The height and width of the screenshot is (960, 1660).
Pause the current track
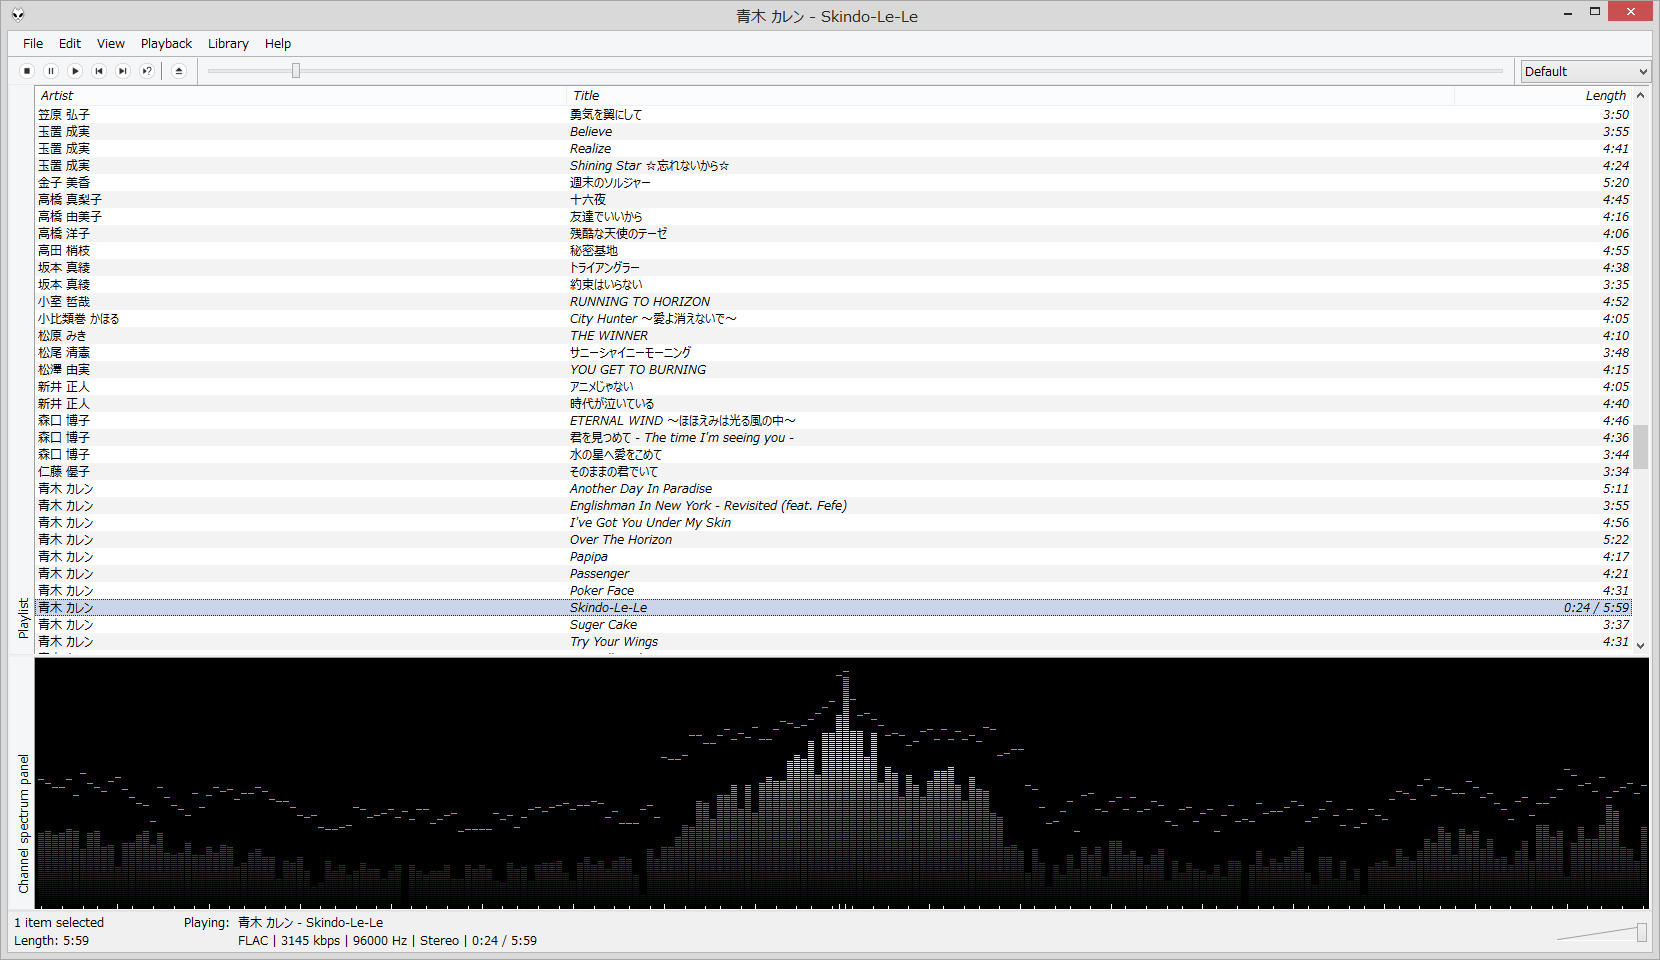(51, 71)
